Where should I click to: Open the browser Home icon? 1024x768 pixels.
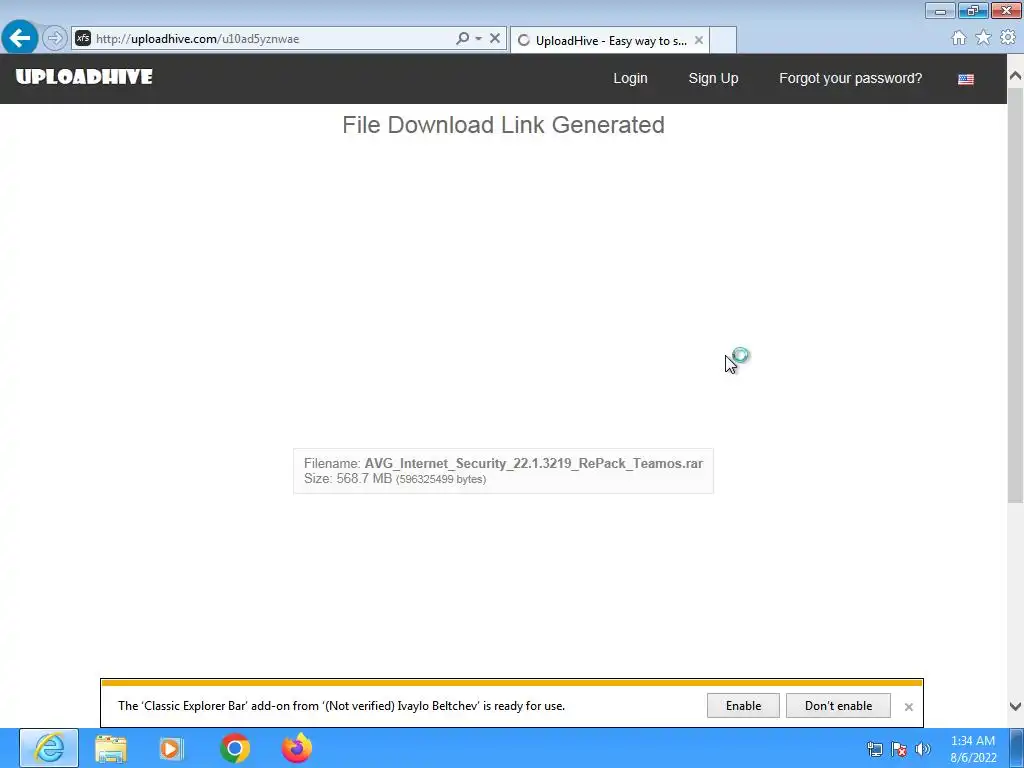[959, 38]
